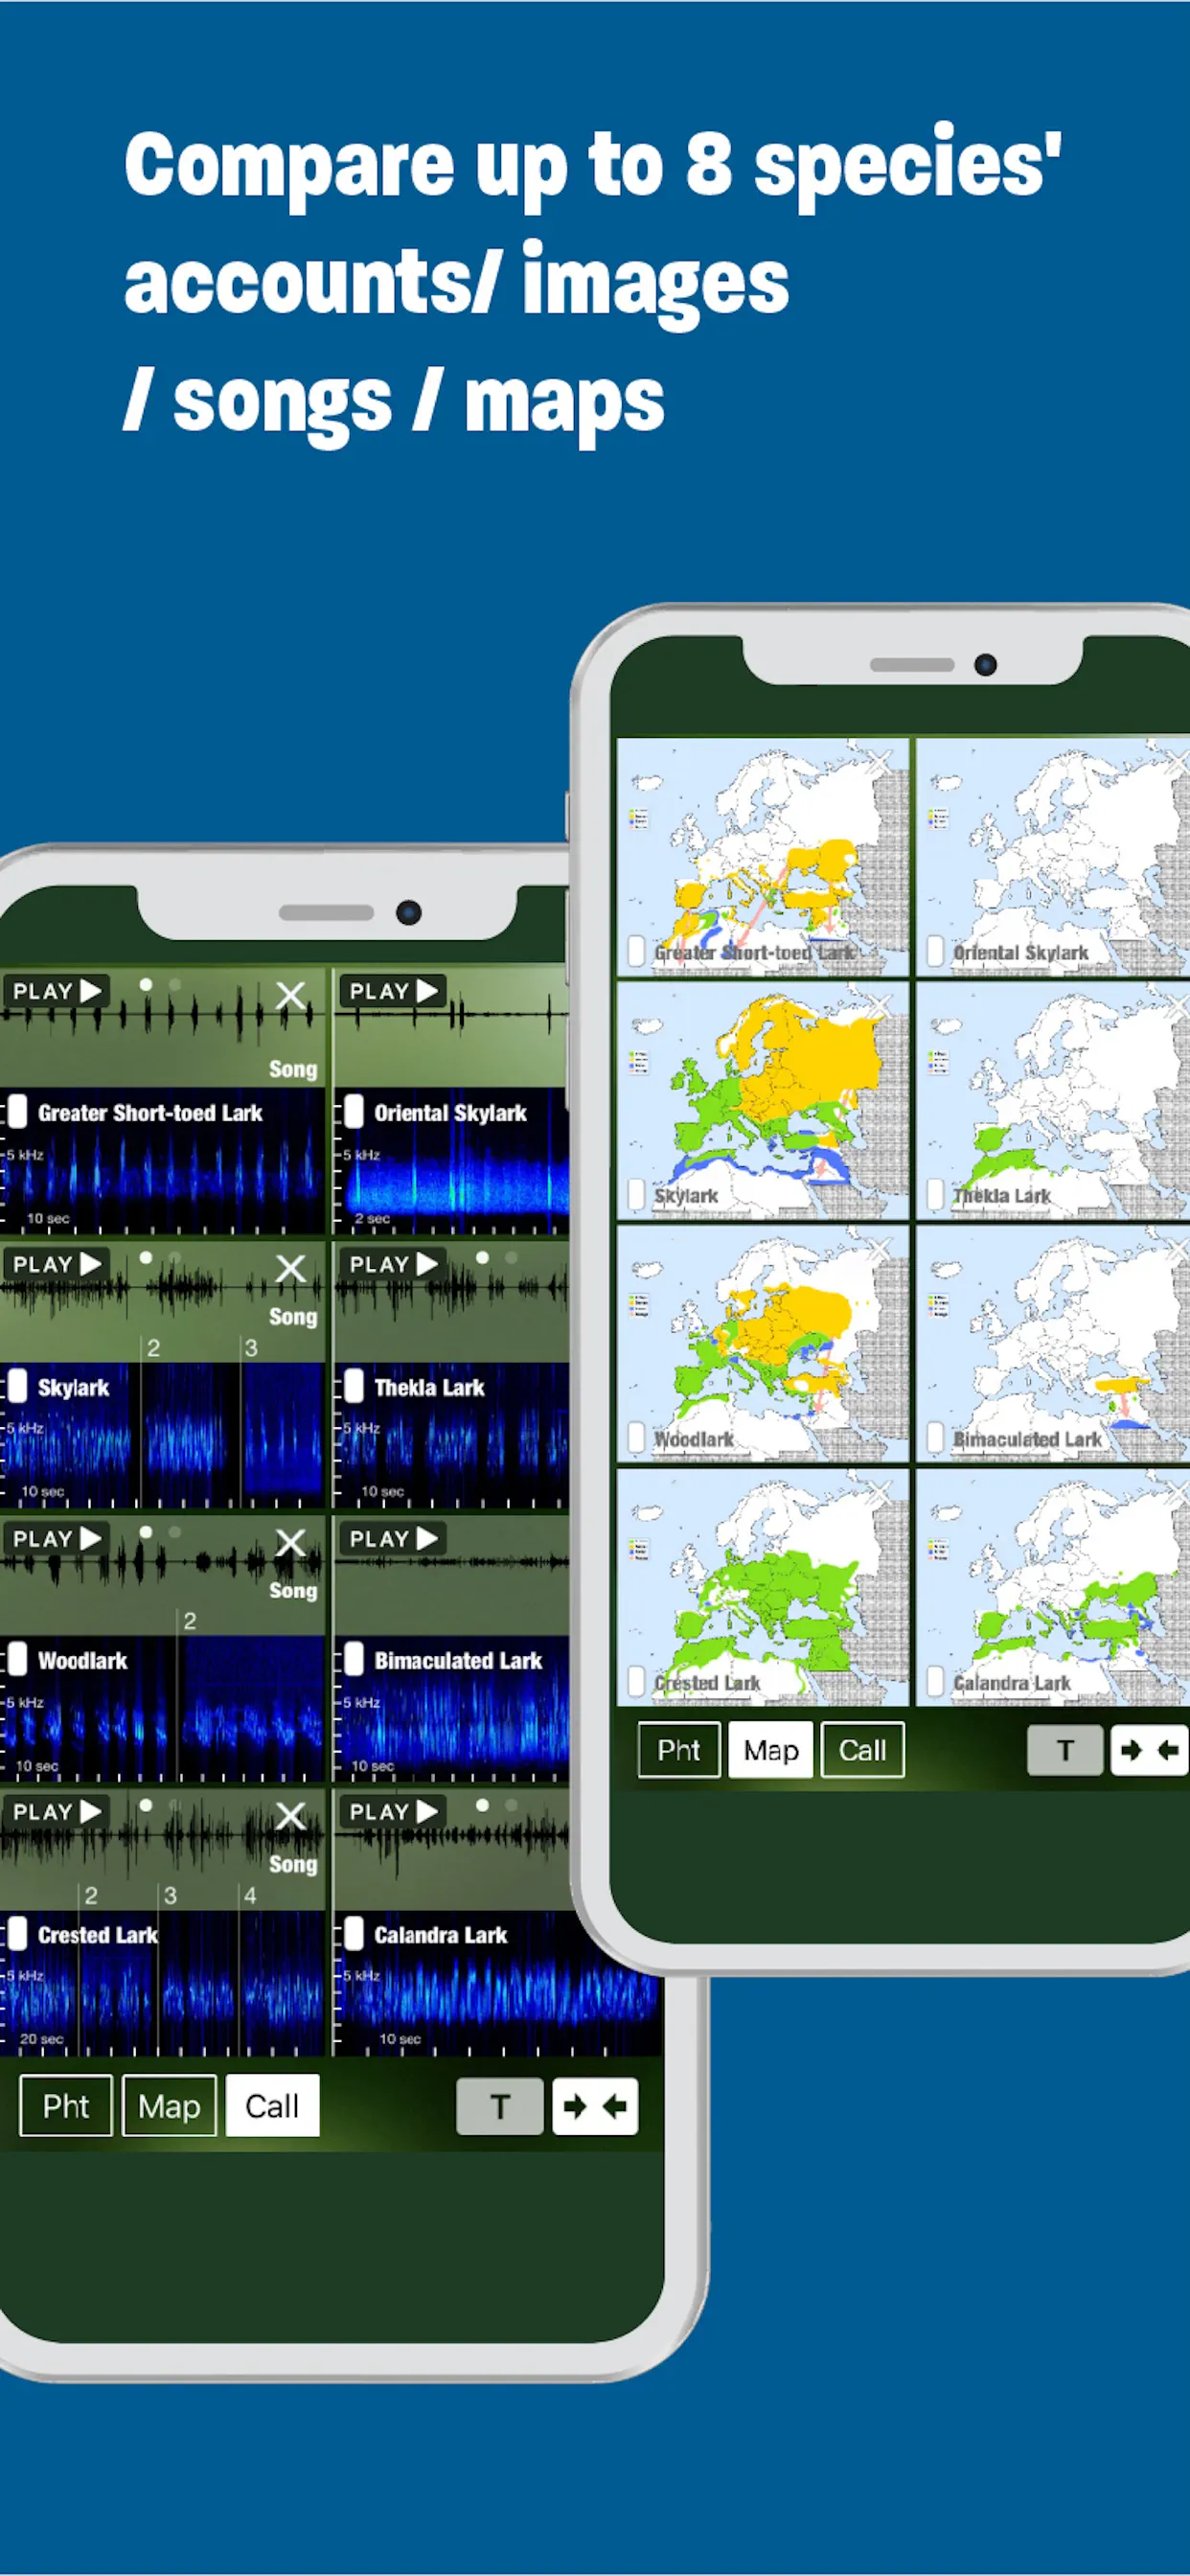Tick the Skylark sonogram checkbox
The height and width of the screenshot is (2576, 1190).
pyautogui.click(x=17, y=1386)
